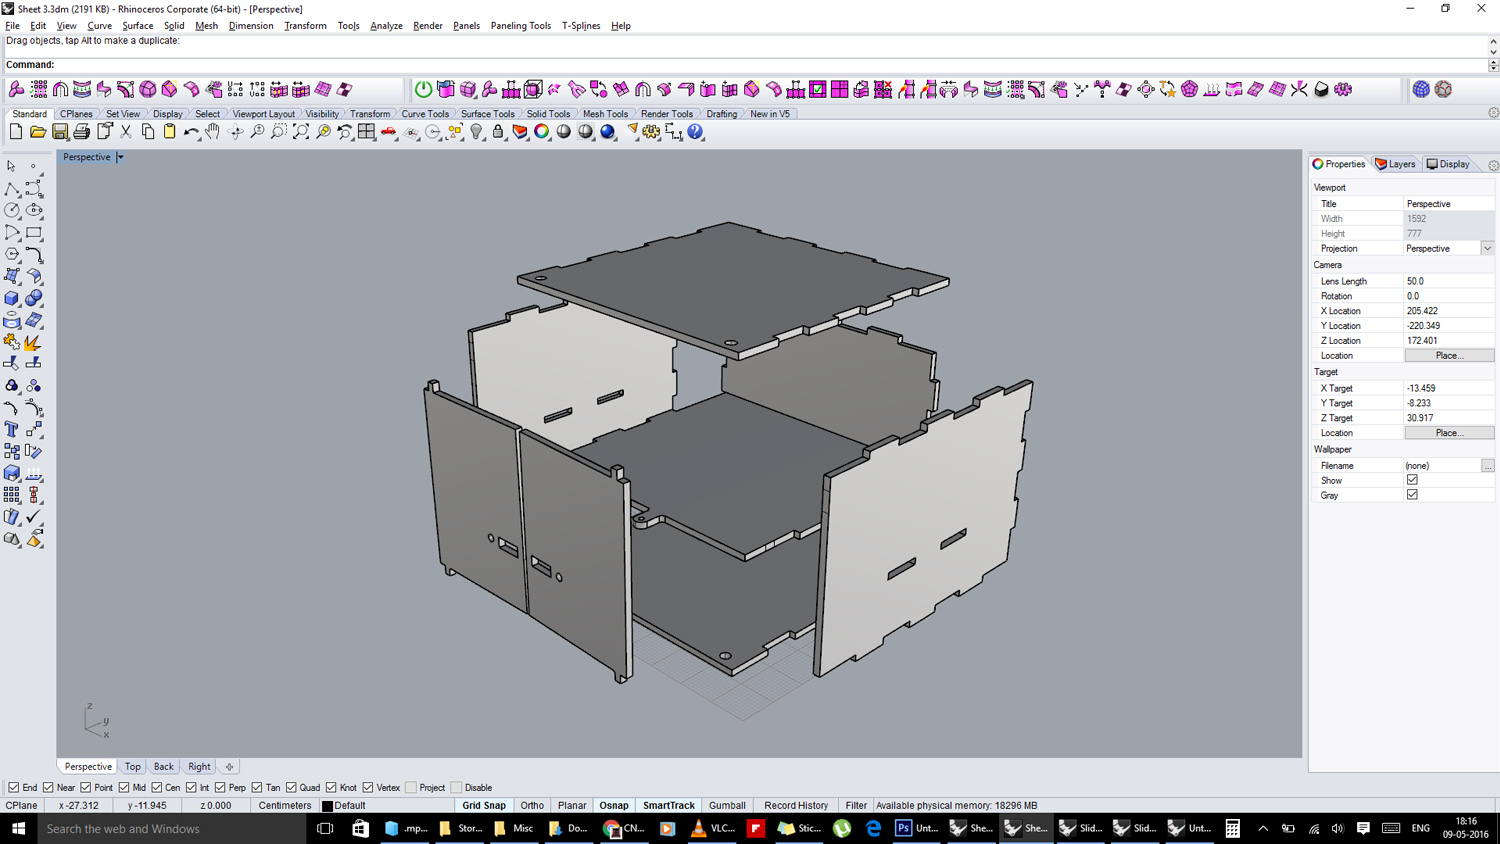
Task: Uncheck the Wallpaper Gray checkbox
Action: (1412, 495)
